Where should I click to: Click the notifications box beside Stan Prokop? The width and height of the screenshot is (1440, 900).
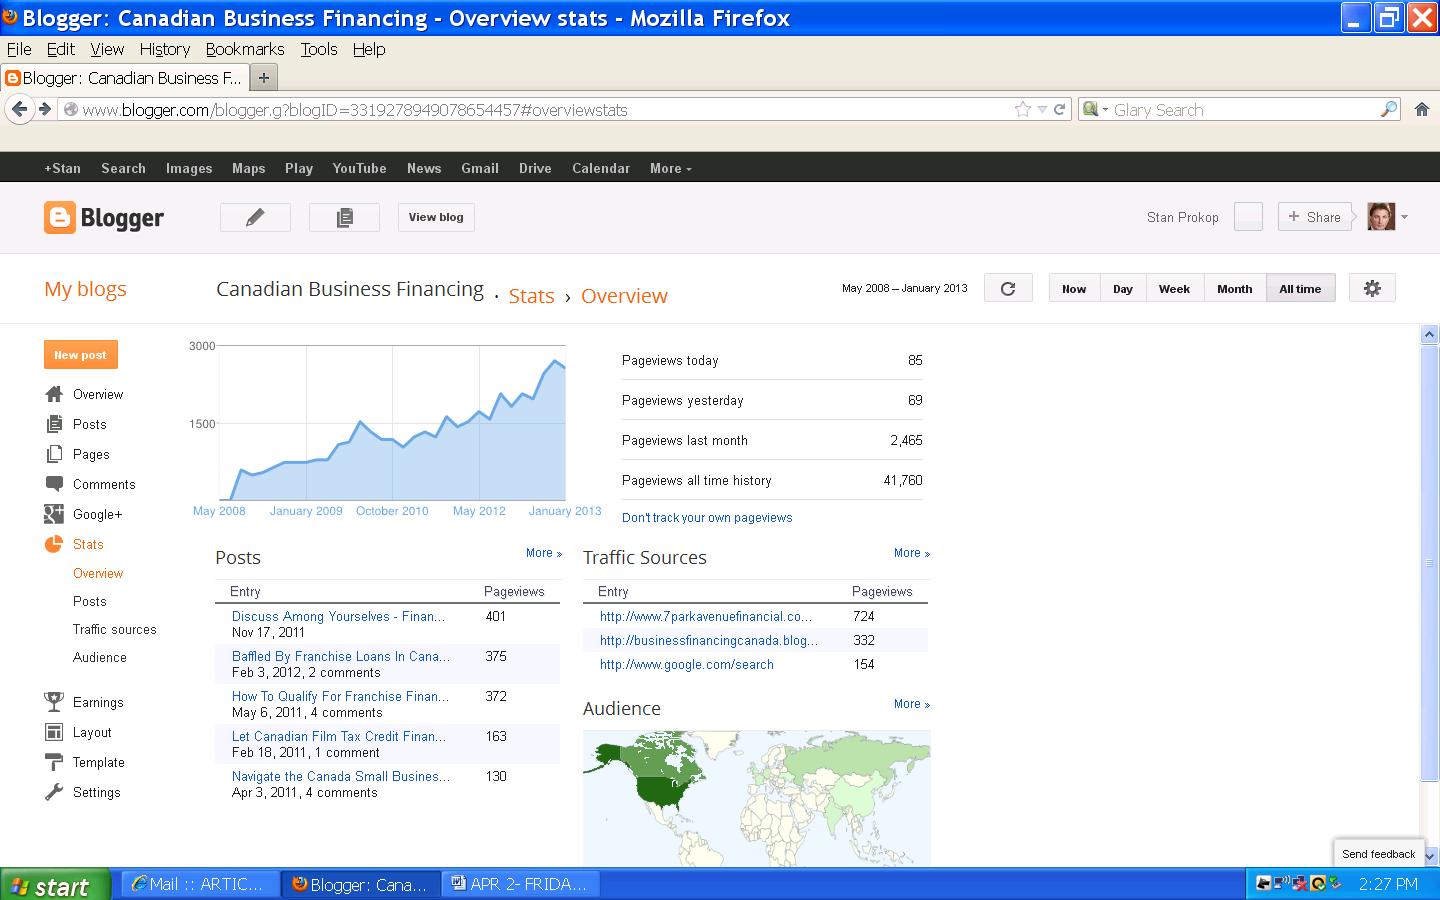[1248, 217]
